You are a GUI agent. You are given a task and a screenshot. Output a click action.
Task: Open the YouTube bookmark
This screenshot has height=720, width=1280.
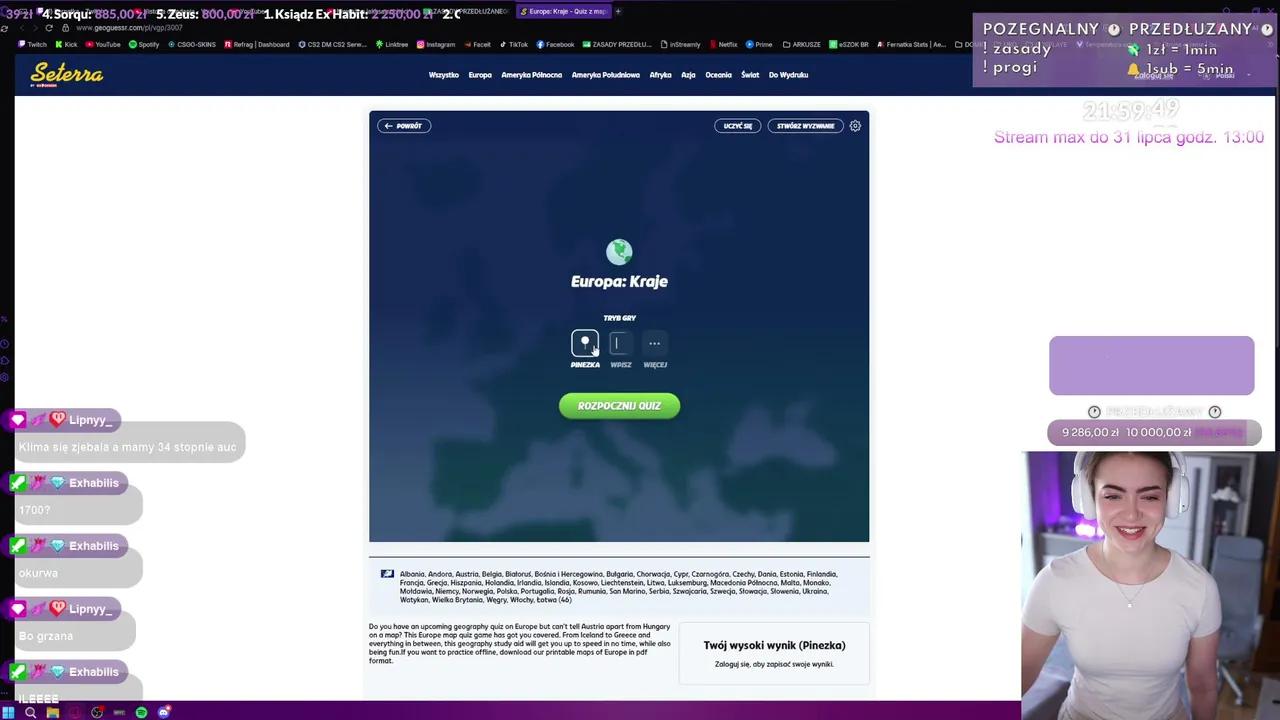point(103,45)
